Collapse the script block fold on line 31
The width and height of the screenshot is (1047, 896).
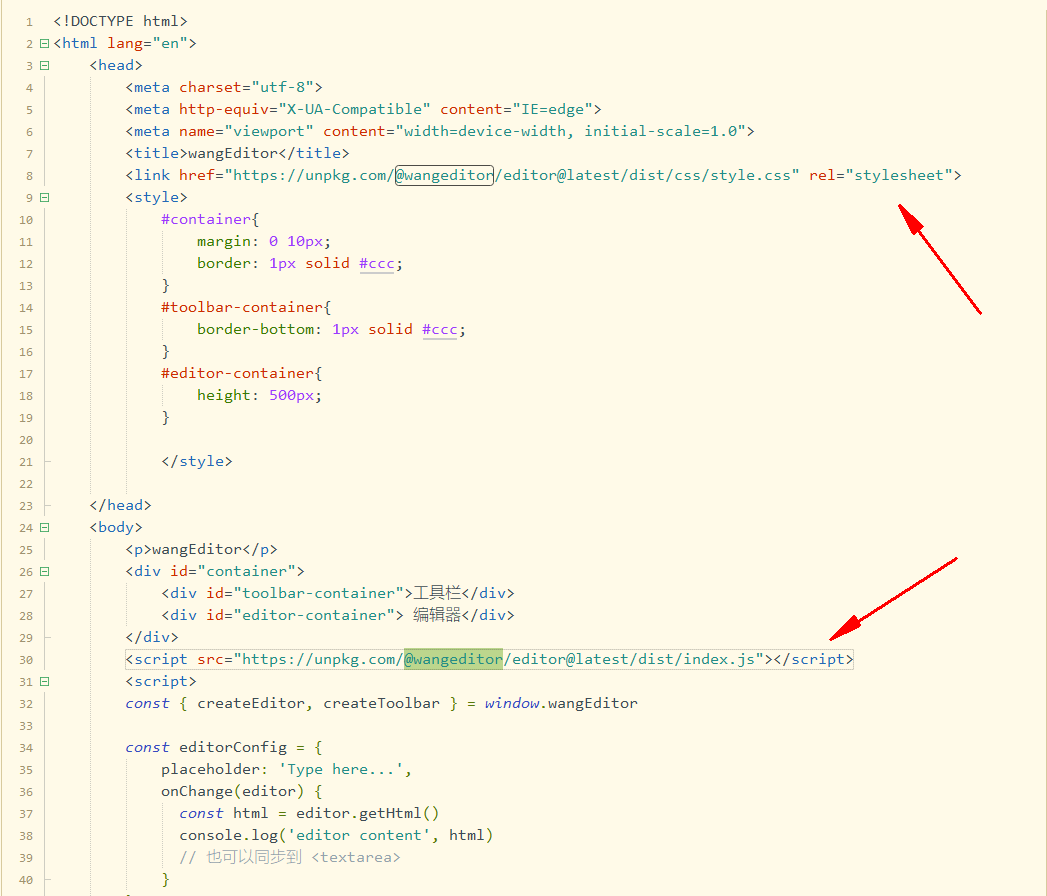[x=45, y=682]
